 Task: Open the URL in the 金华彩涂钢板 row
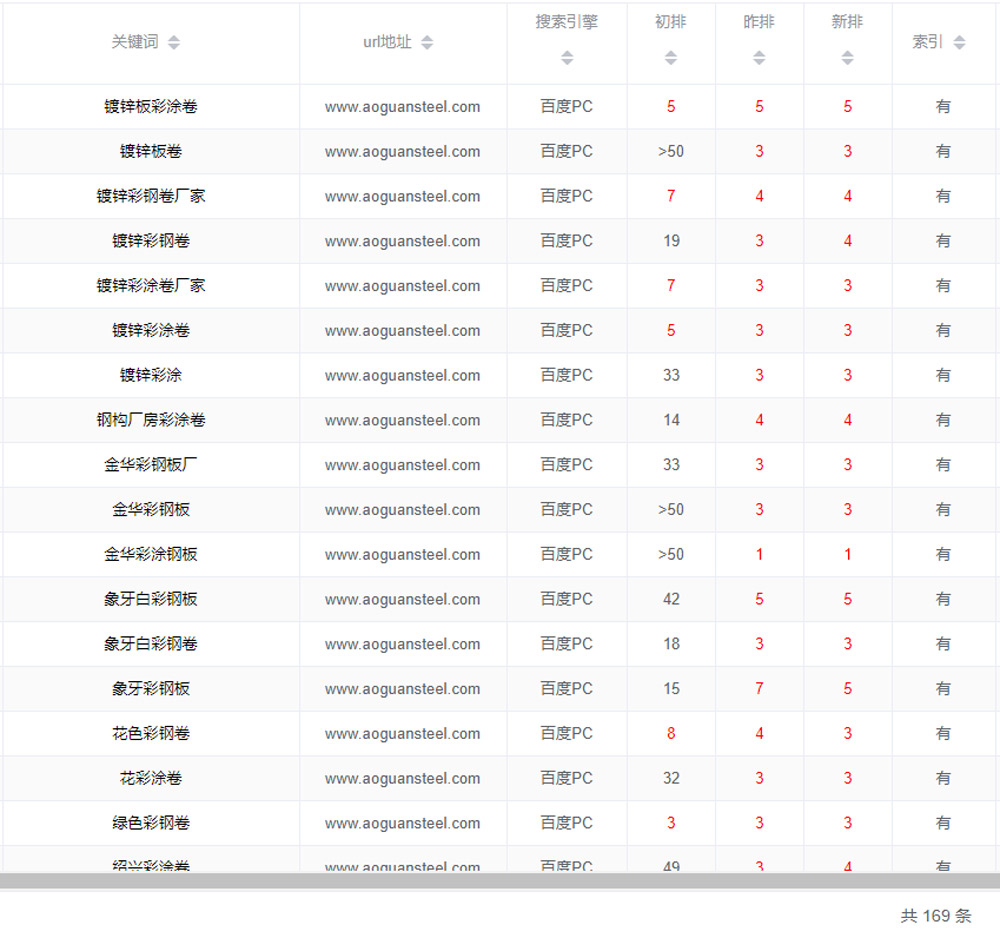tap(402, 555)
